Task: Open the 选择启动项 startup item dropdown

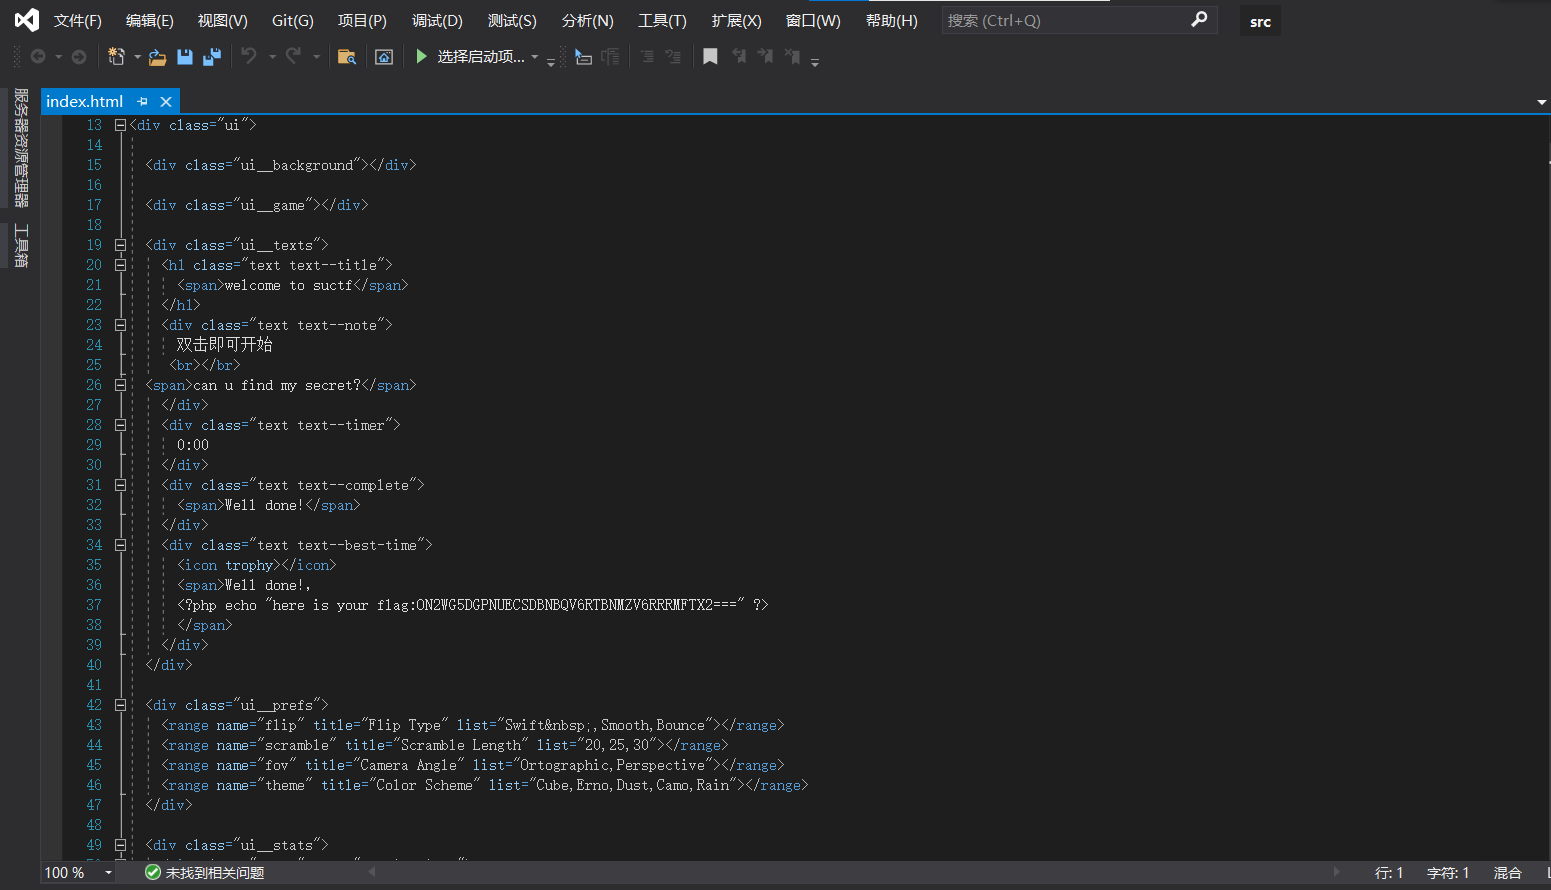Action: (x=535, y=57)
